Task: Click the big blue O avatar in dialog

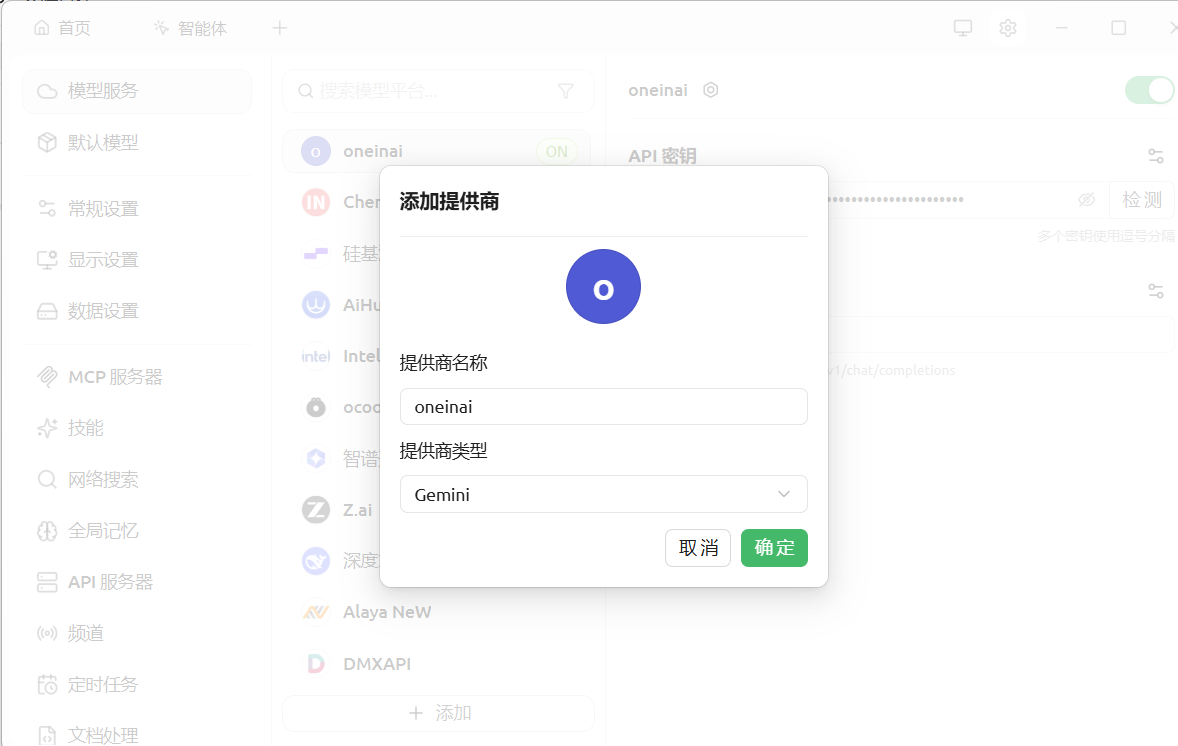Action: (603, 287)
